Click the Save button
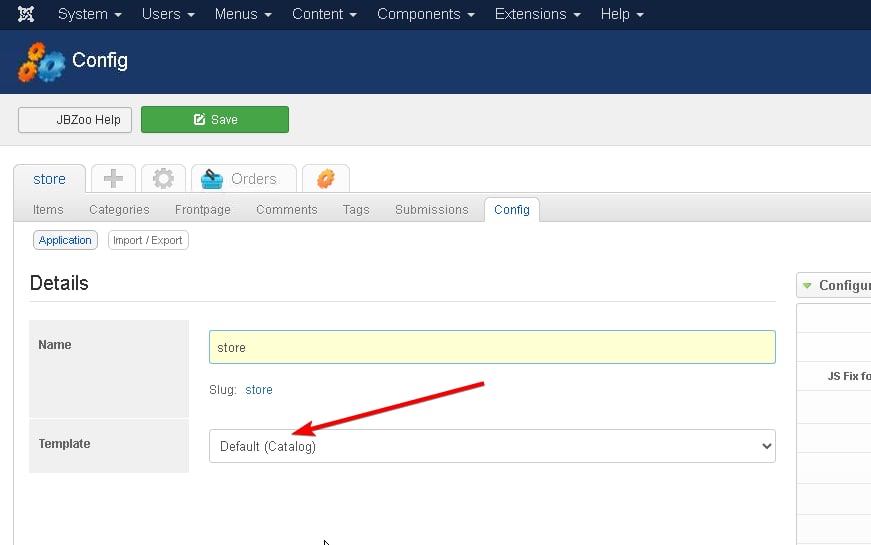The image size is (871, 545). click(x=215, y=119)
